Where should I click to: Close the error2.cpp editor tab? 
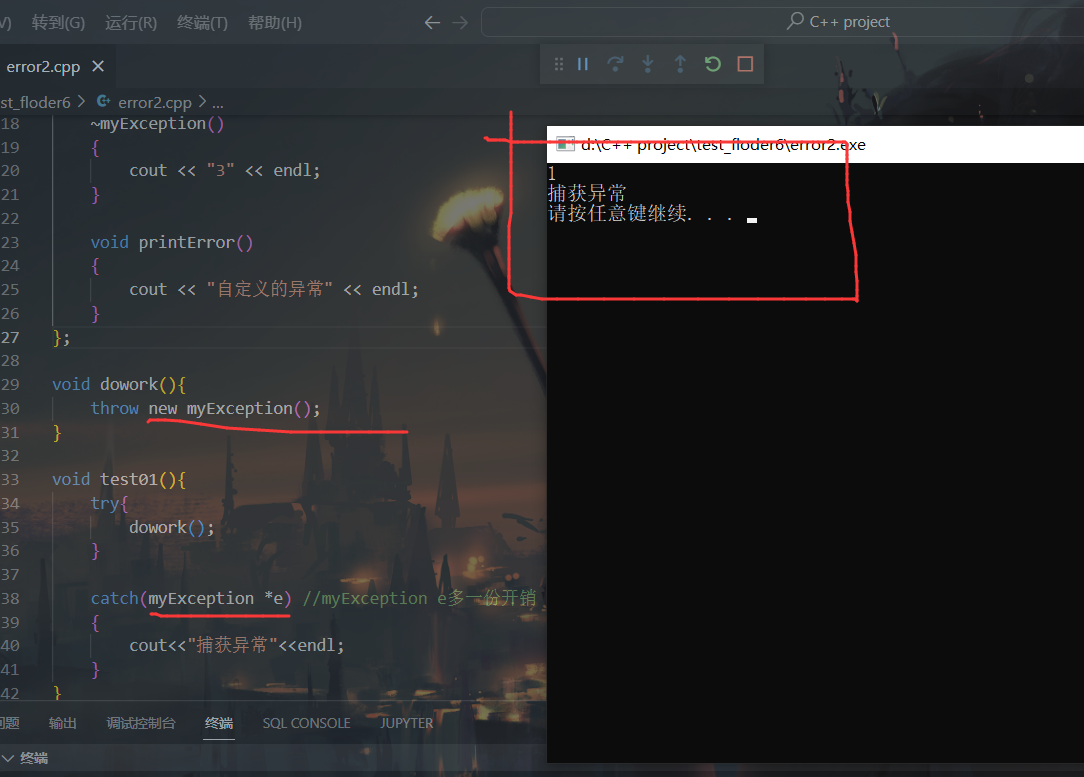coord(98,67)
